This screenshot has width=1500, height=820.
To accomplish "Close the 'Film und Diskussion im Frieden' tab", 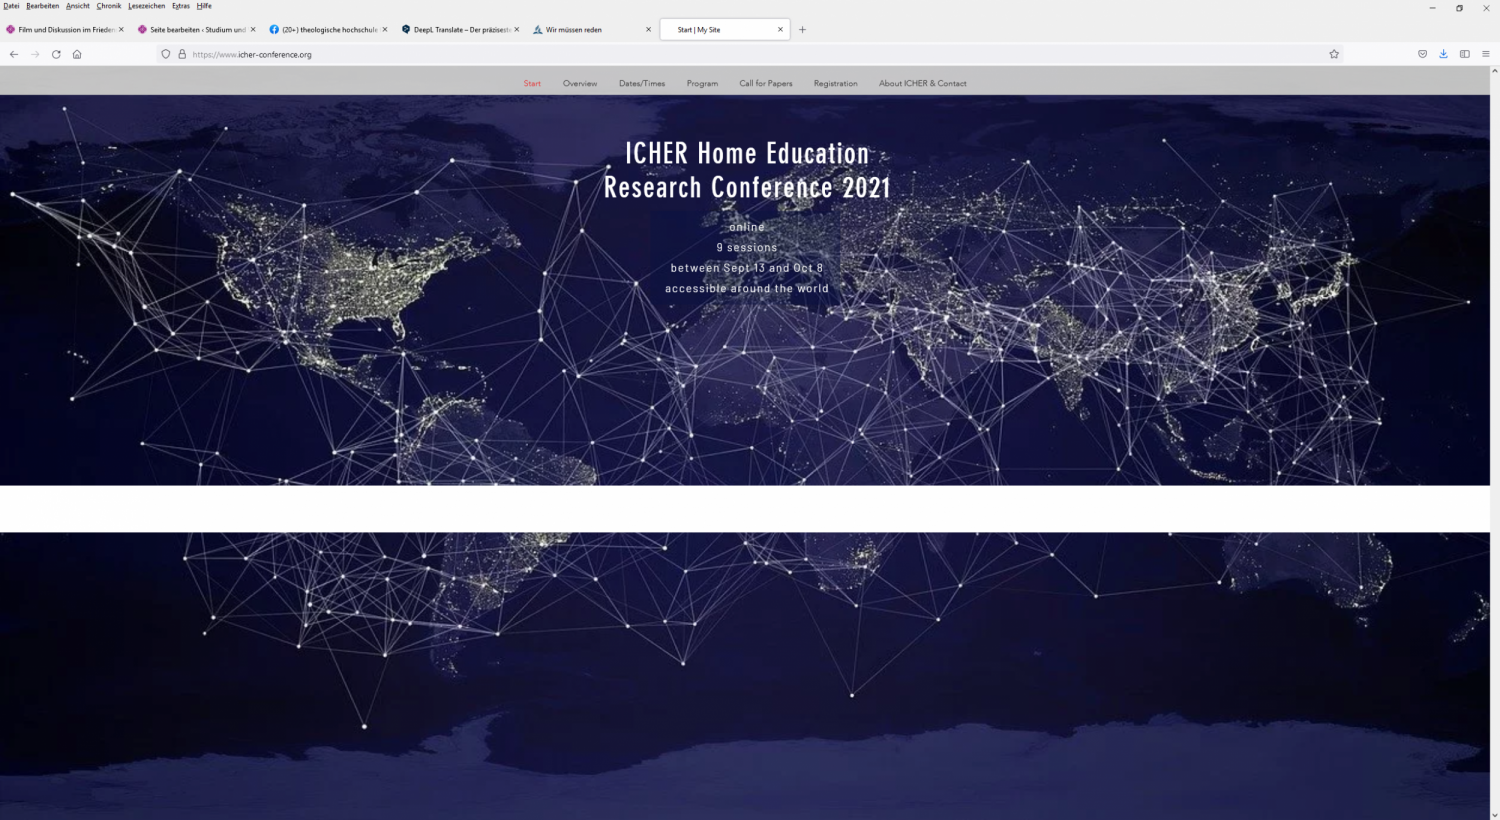I will pos(121,29).
